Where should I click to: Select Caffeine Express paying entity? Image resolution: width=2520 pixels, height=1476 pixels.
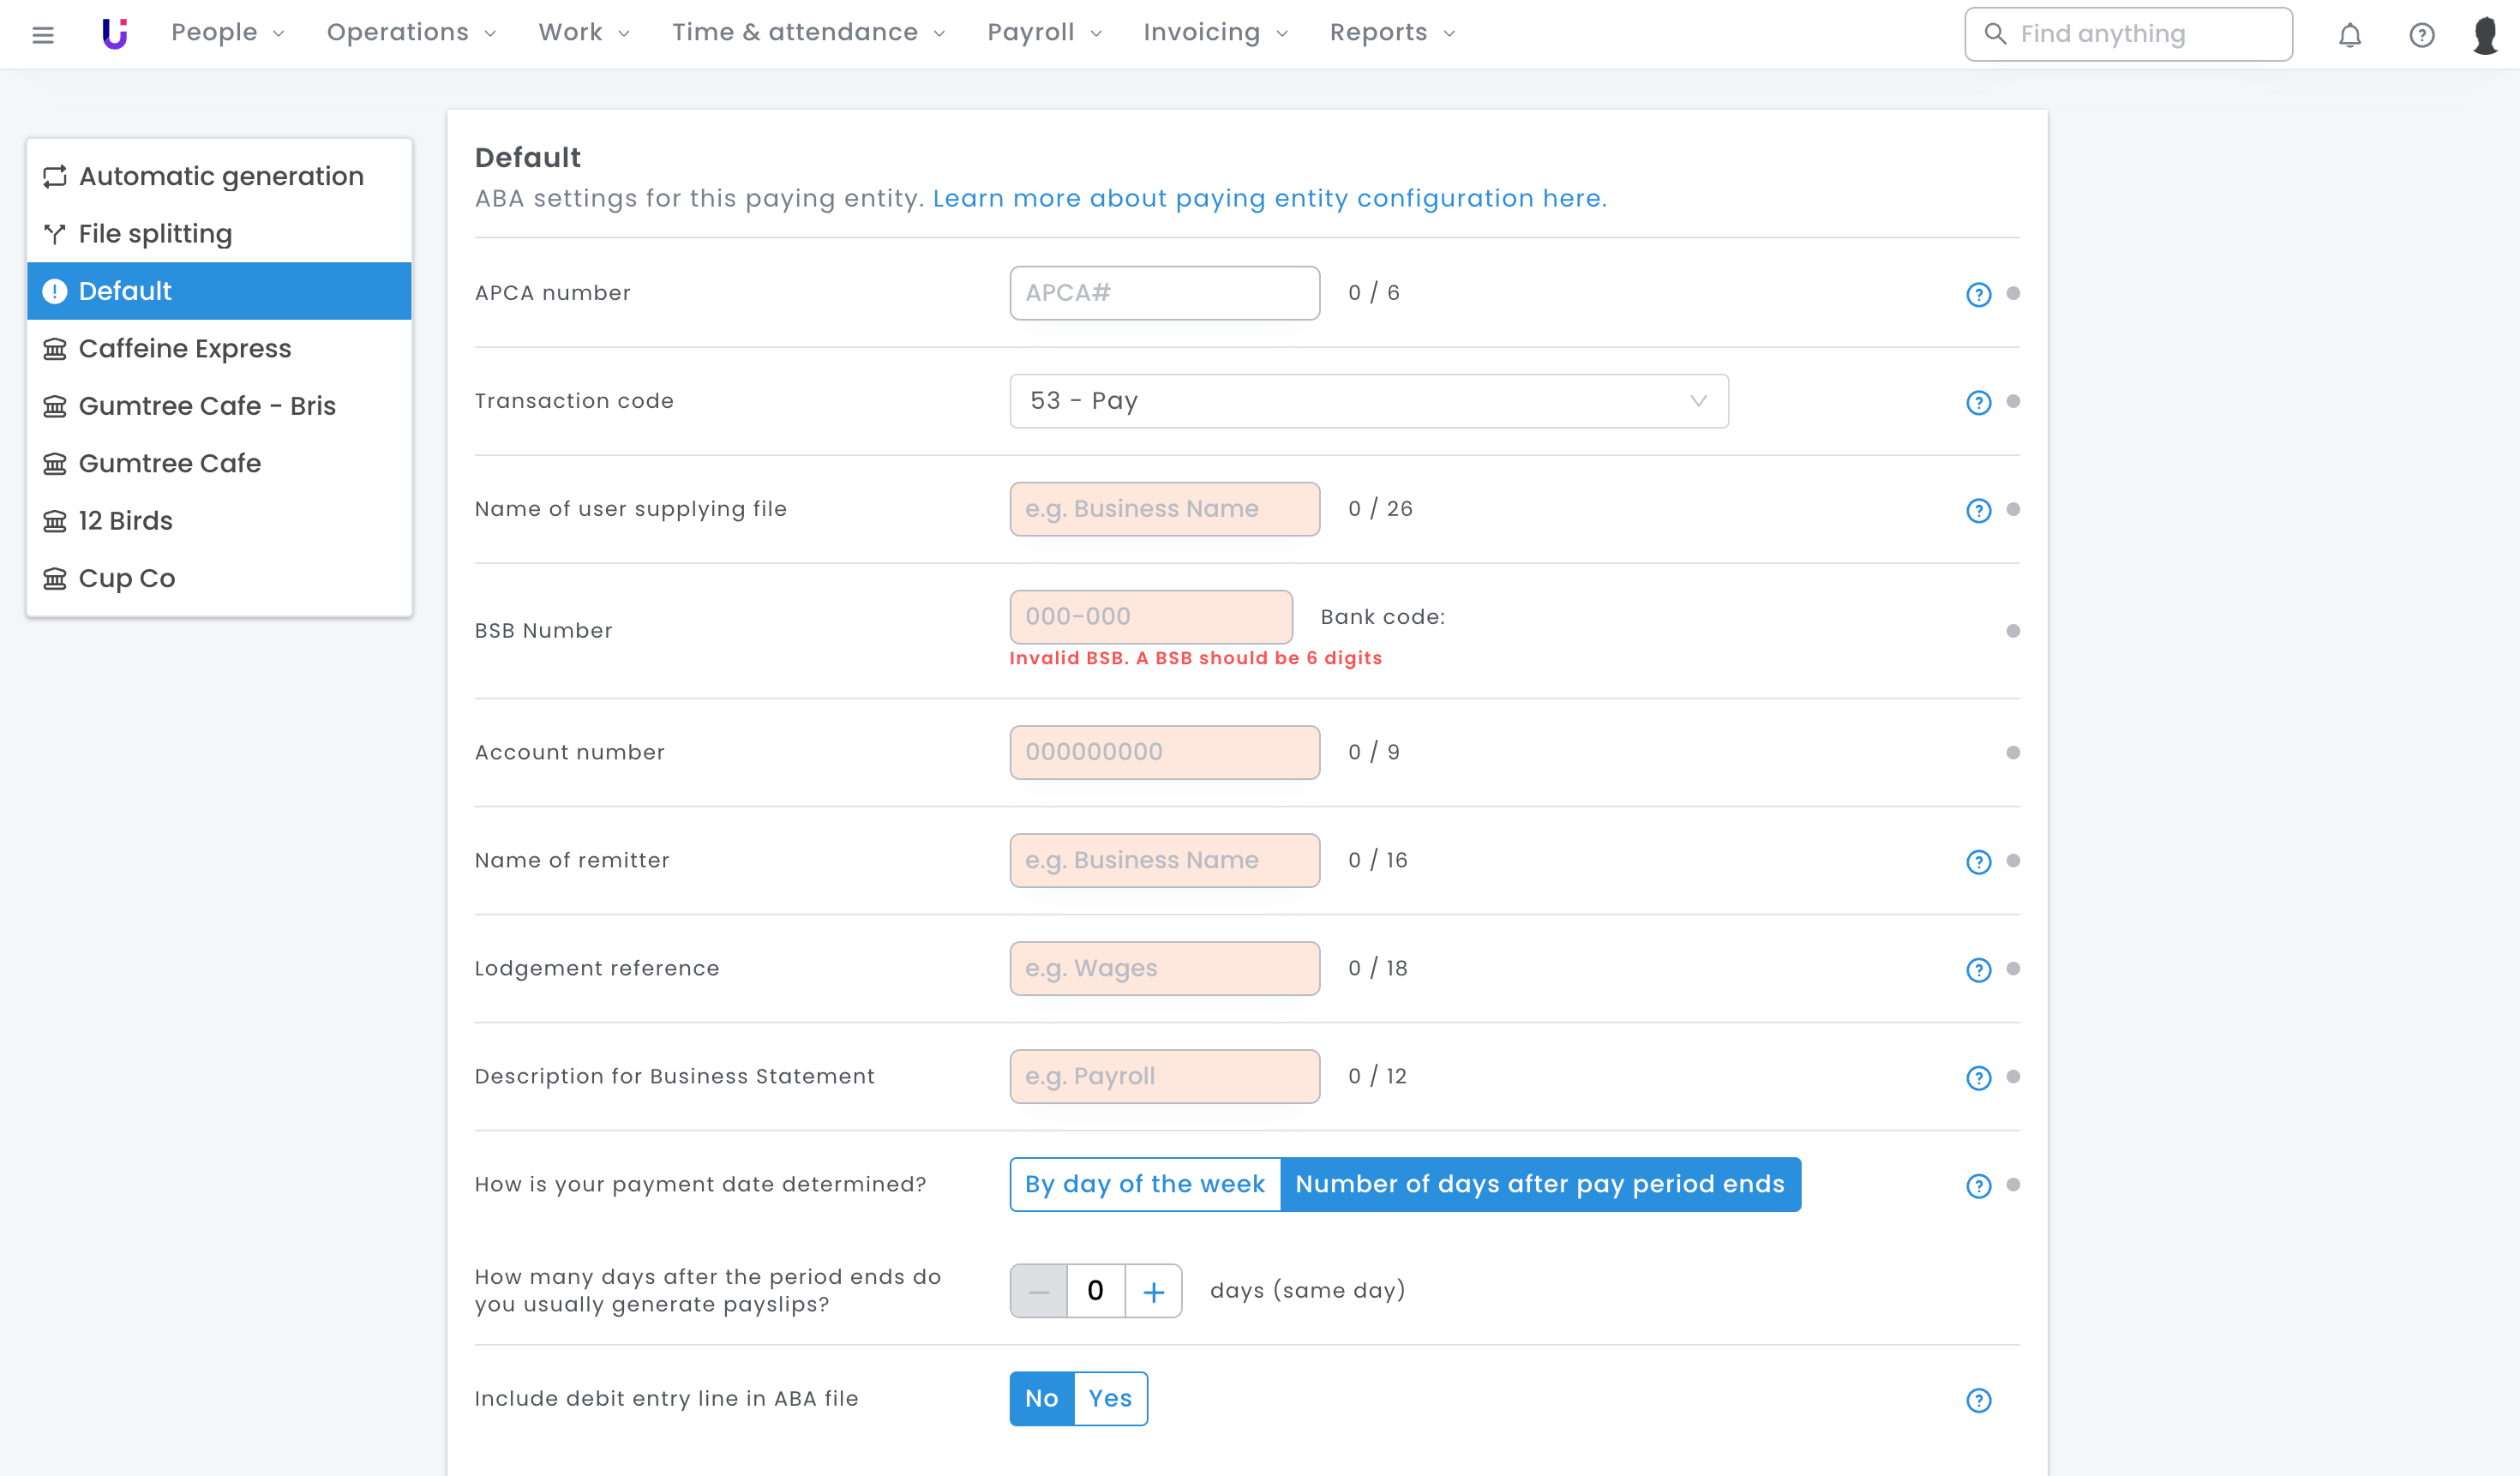(184, 348)
